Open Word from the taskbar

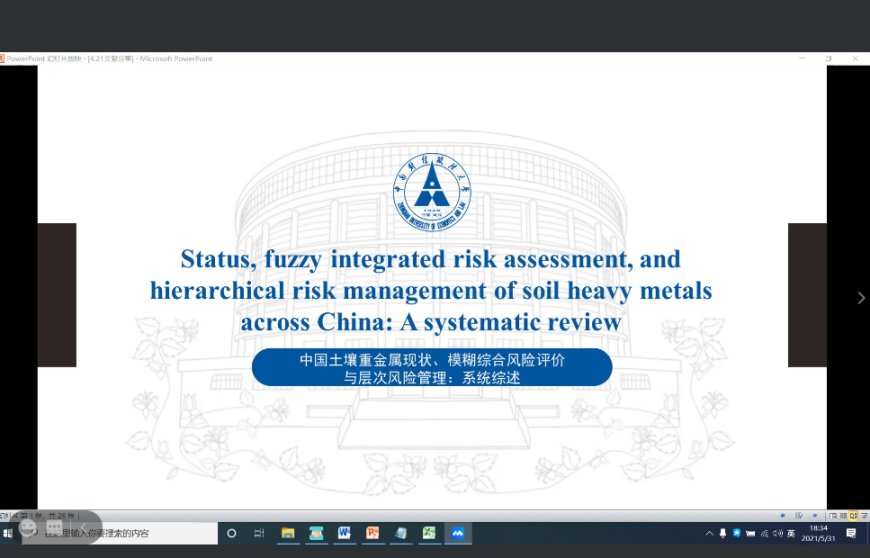[x=344, y=533]
